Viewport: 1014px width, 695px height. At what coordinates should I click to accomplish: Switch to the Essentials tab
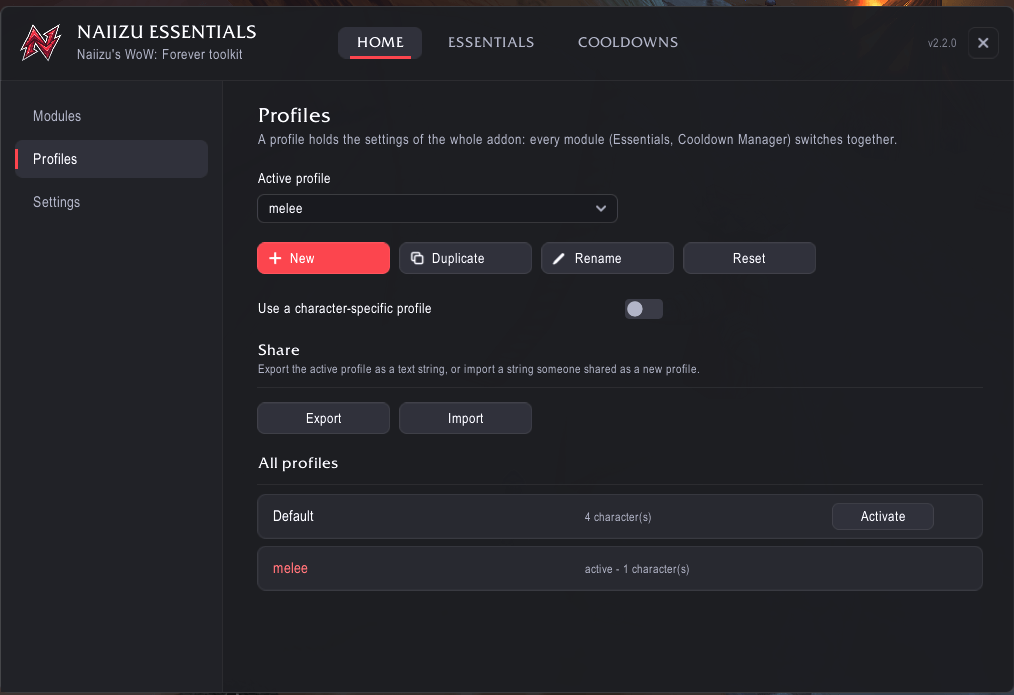click(x=491, y=43)
